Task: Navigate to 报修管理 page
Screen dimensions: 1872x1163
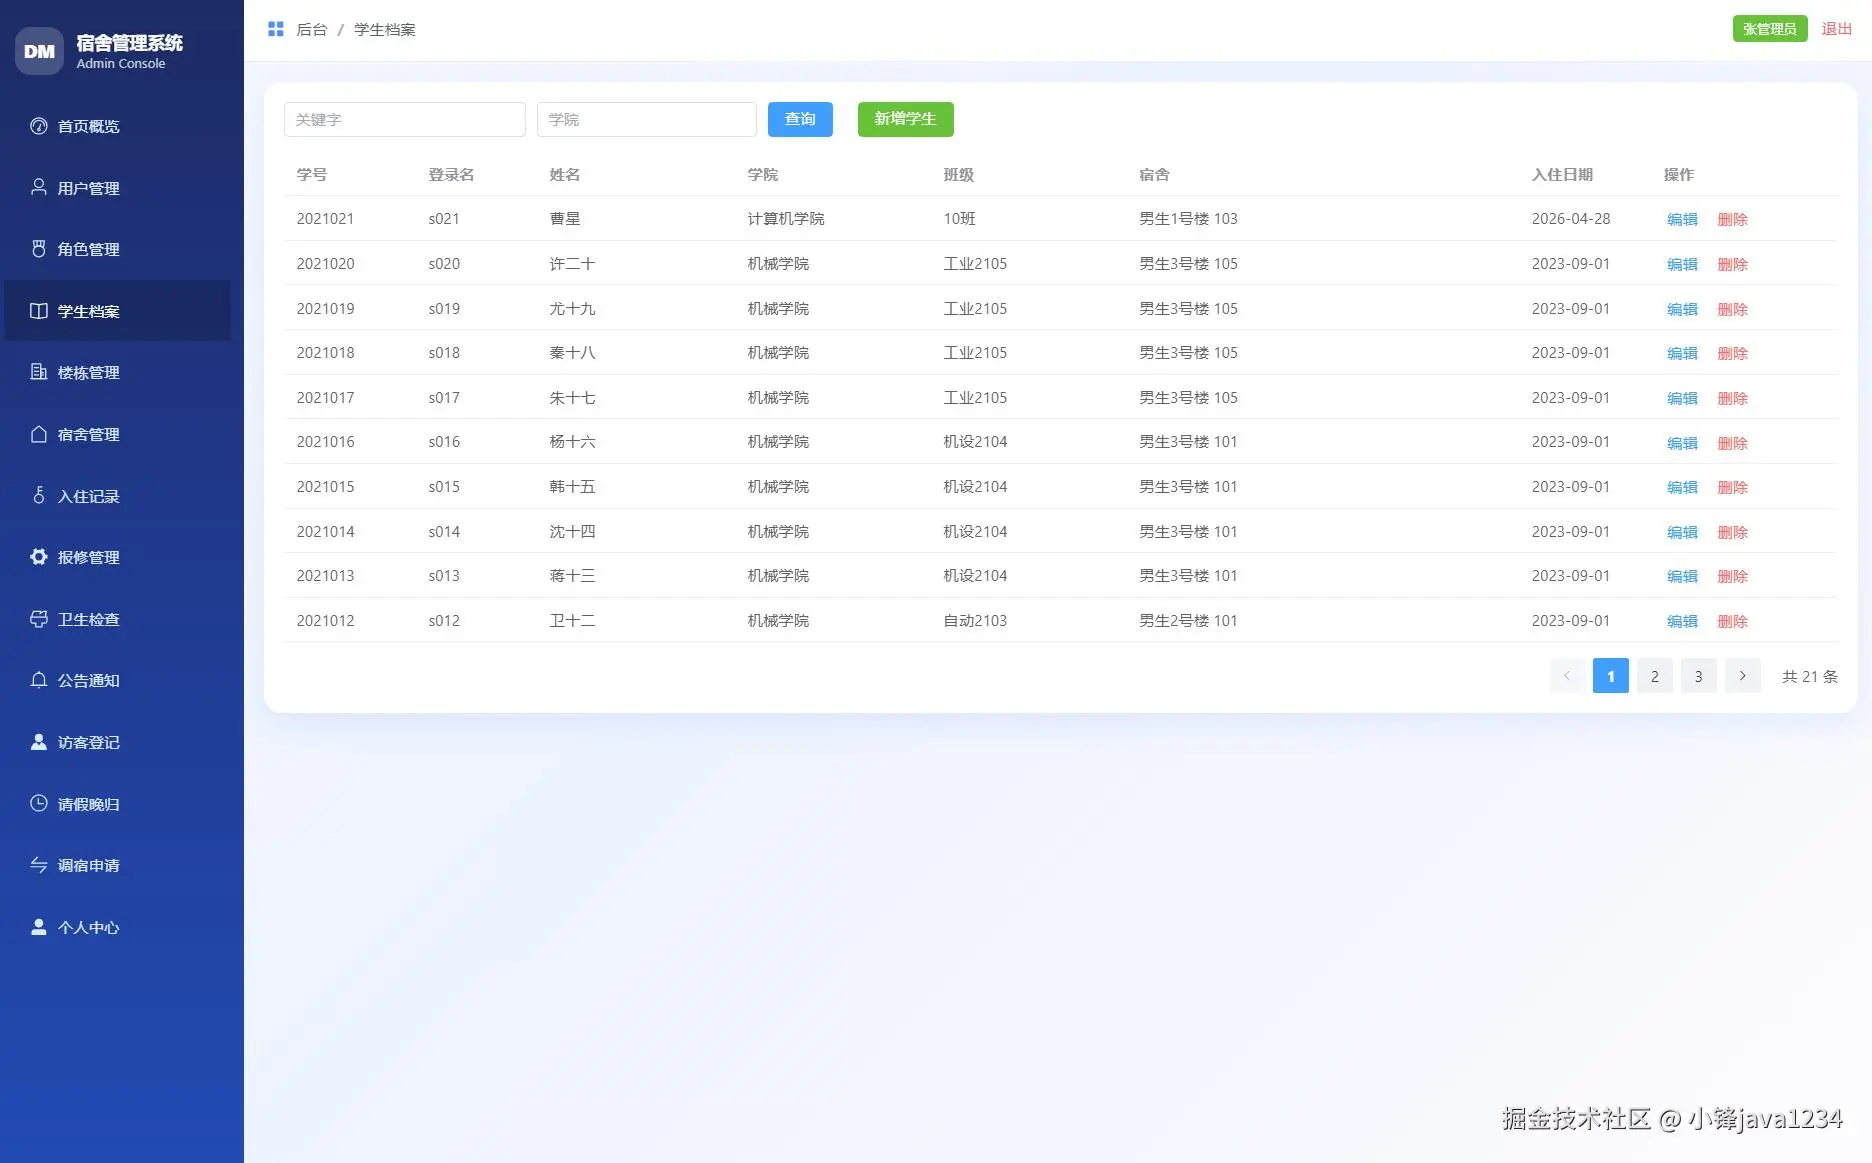Action: click(118, 557)
